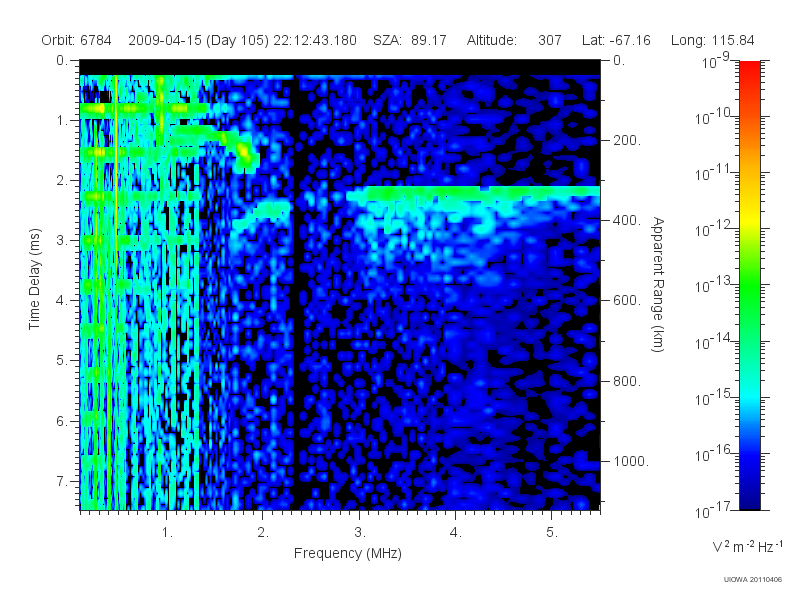Click the 400. tick on the apparent range axis
The height and width of the screenshot is (600, 800).
(627, 220)
